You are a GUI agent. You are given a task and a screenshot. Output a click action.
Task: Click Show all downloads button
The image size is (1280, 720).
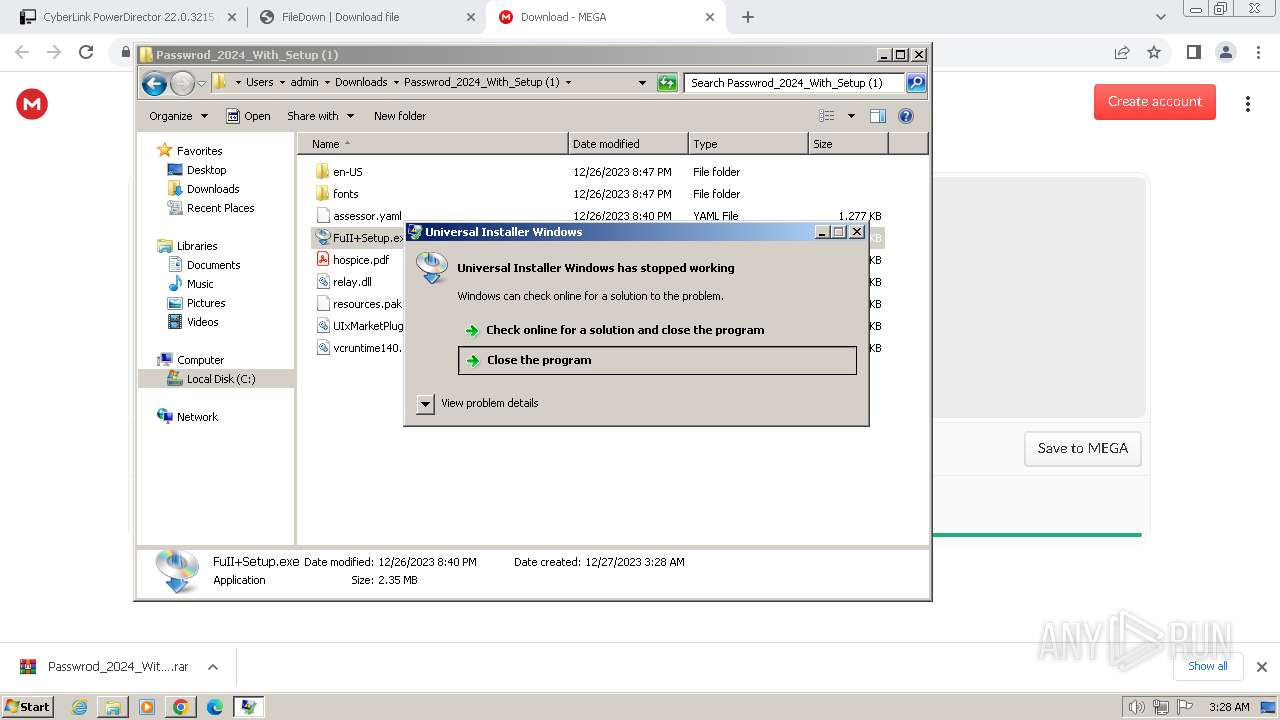(1207, 666)
